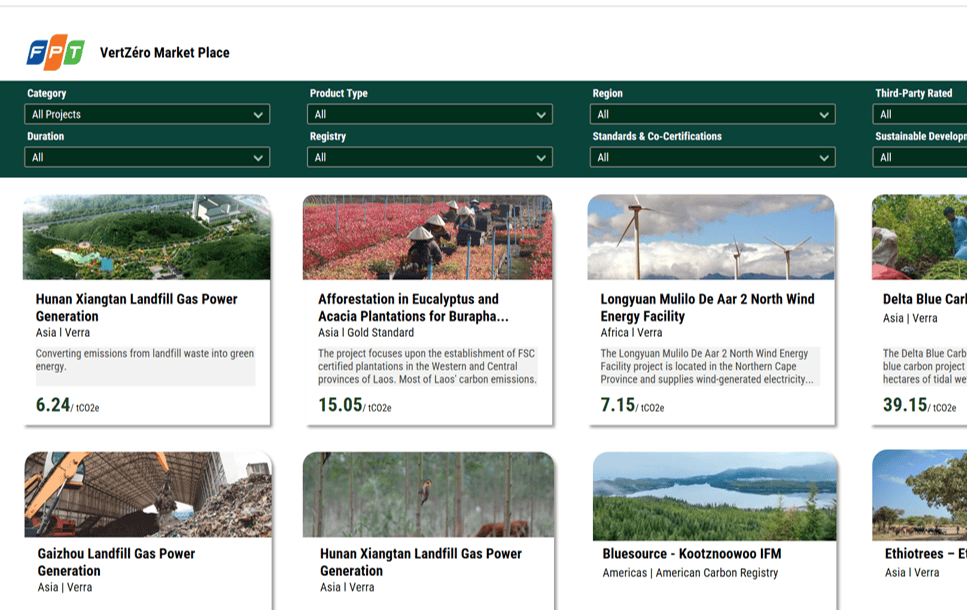Open Bluesource - Kootznoowoo IFM title

(692, 554)
